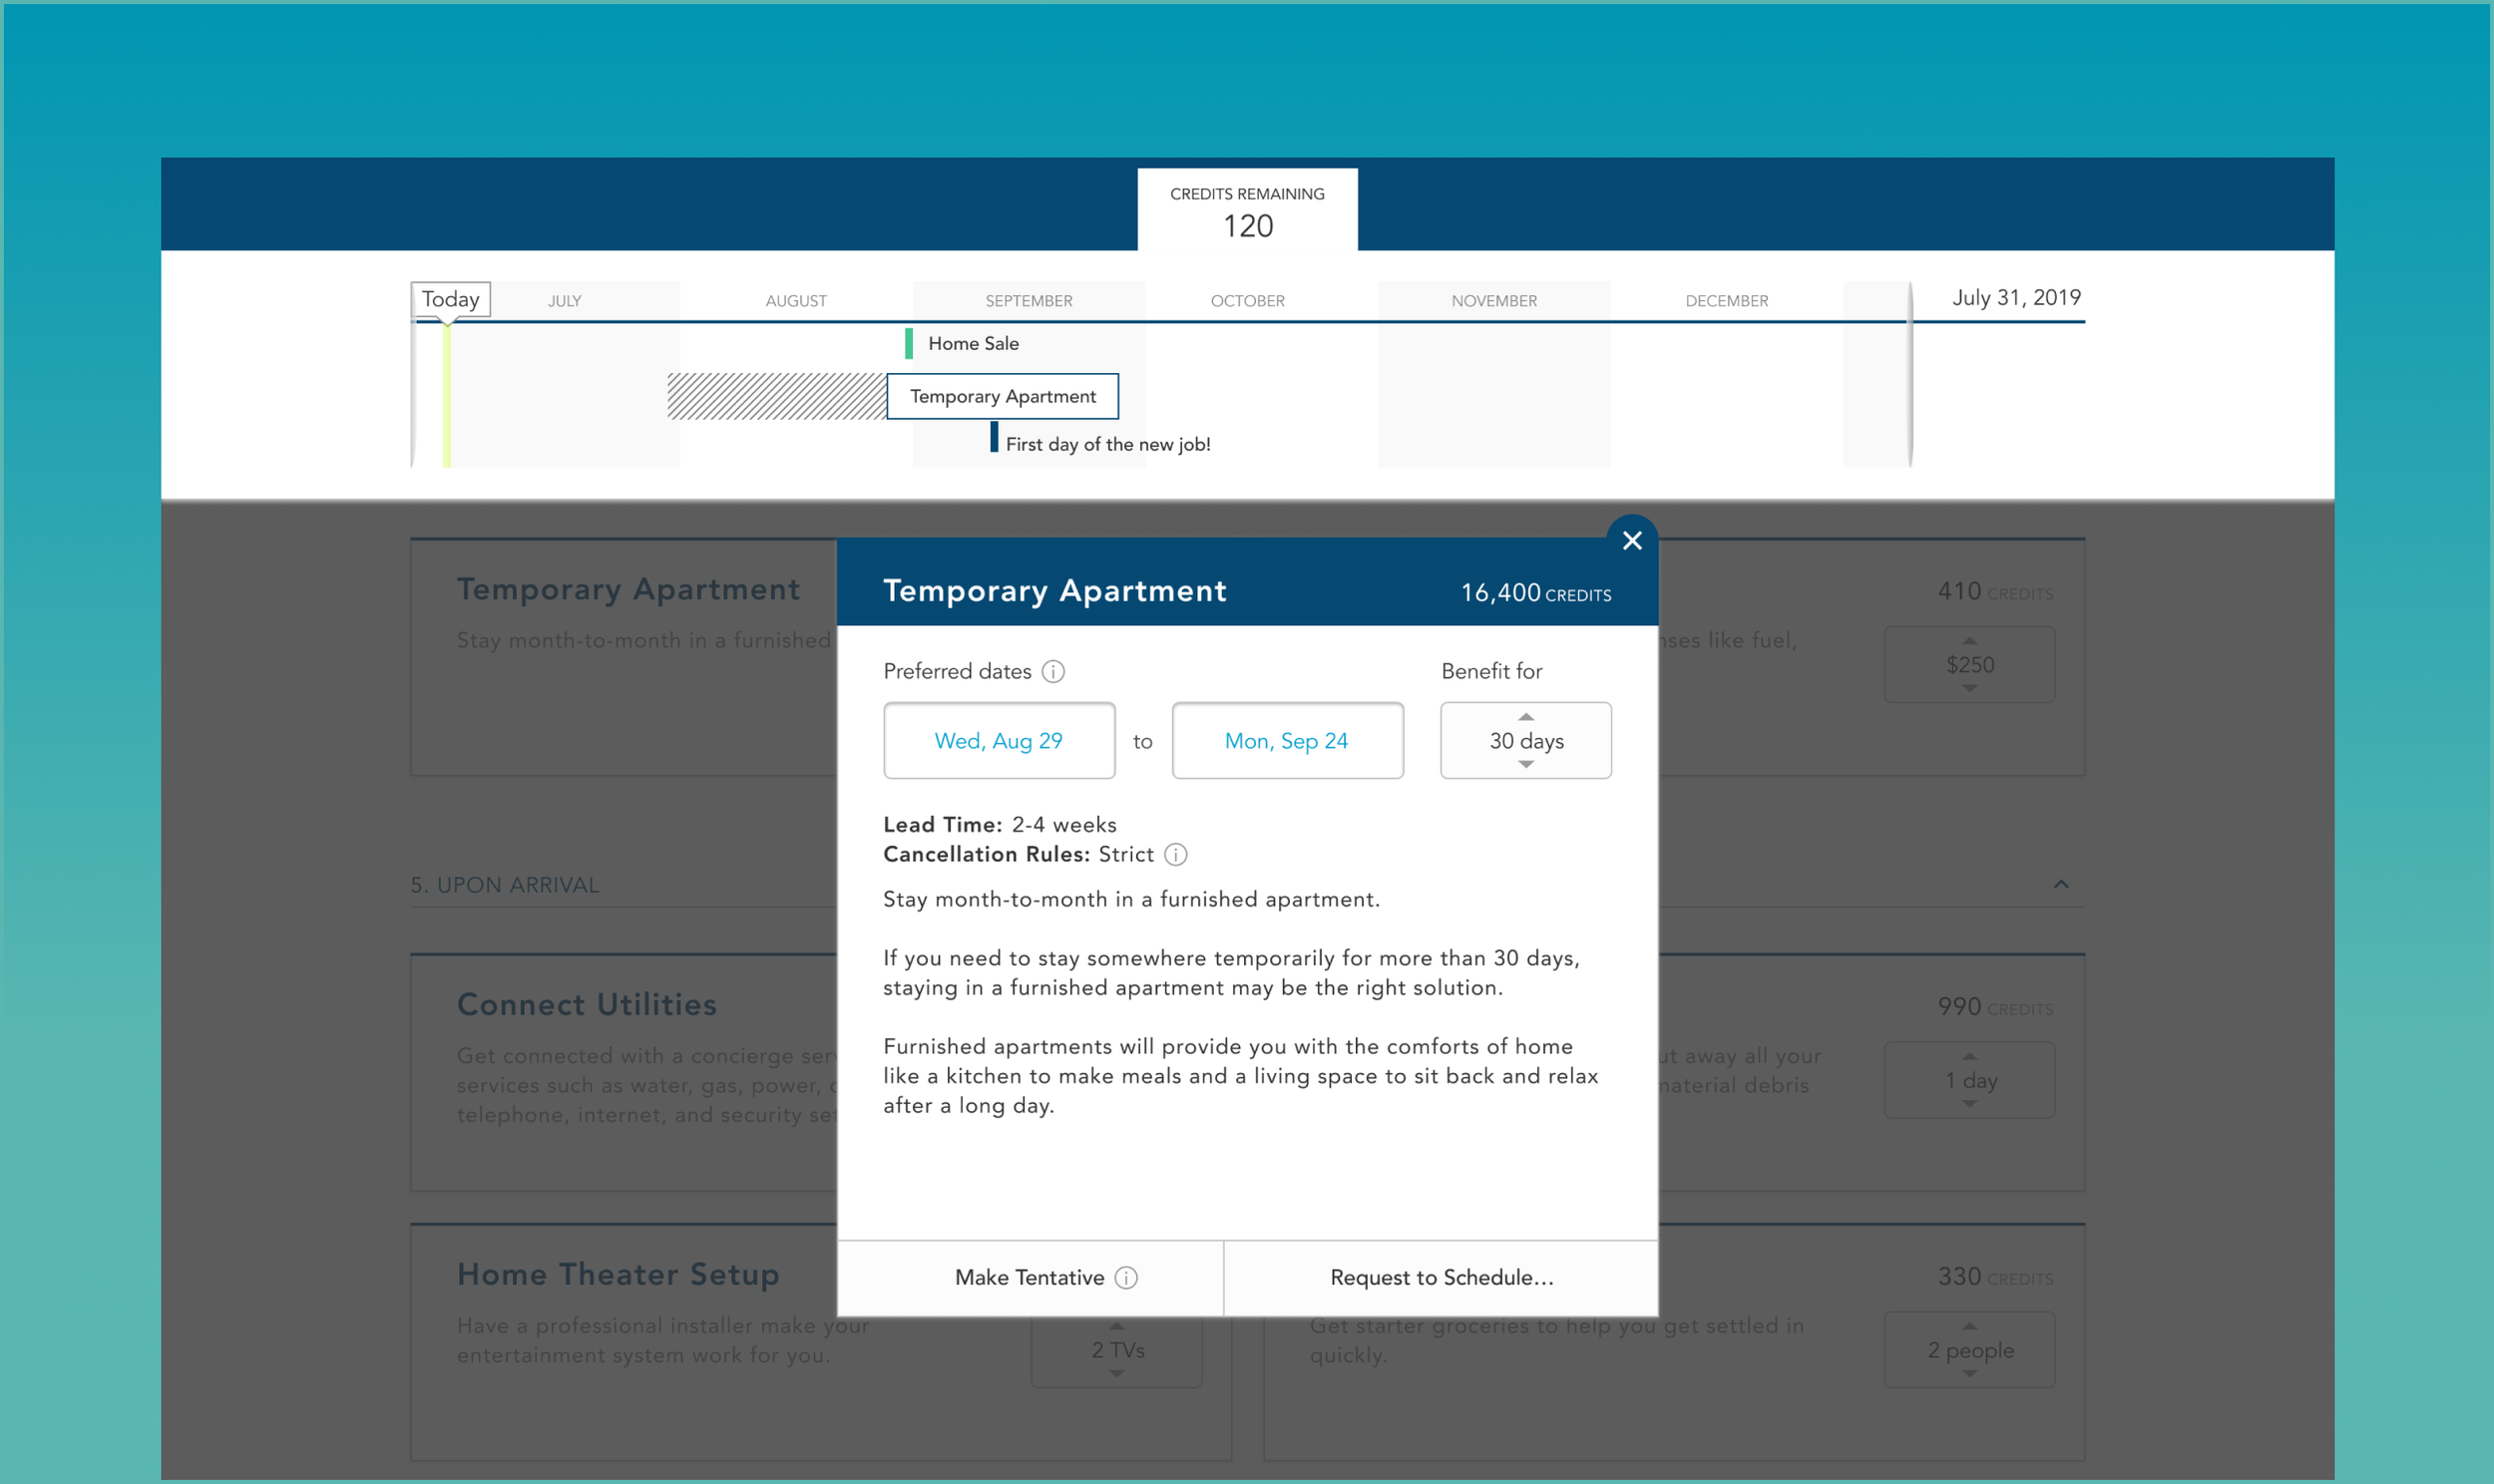Click Cancellation Rules info icon
The width and height of the screenshot is (2494, 1484).
[x=1175, y=855]
